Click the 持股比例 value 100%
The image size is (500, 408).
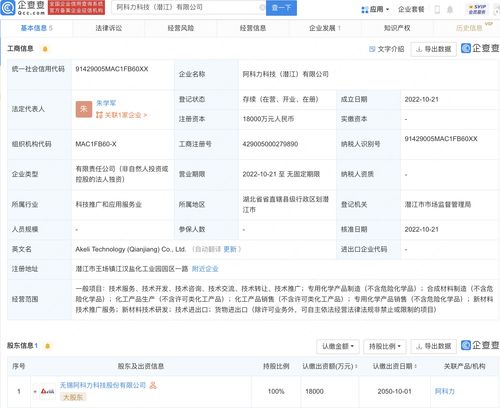pyautogui.click(x=276, y=391)
